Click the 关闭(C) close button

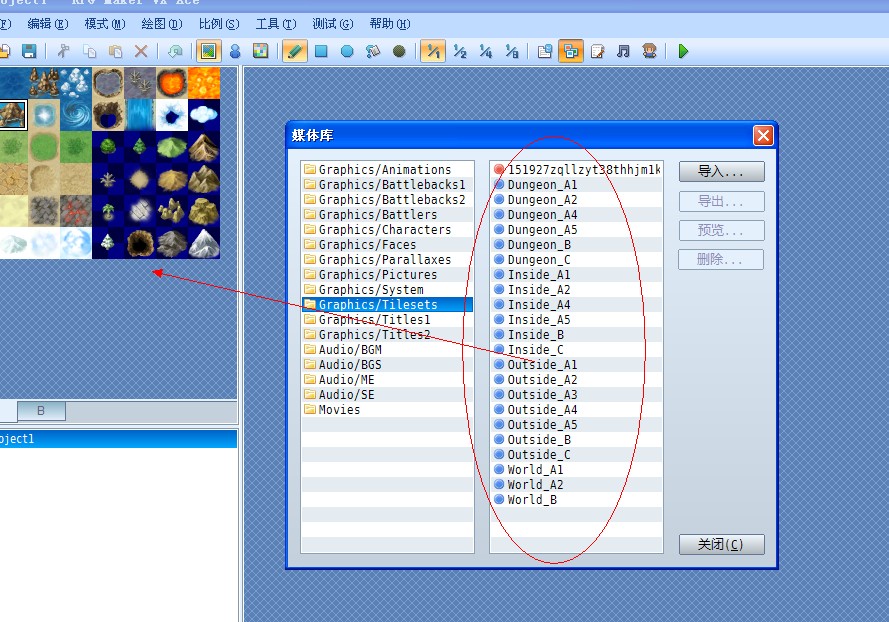pos(721,544)
